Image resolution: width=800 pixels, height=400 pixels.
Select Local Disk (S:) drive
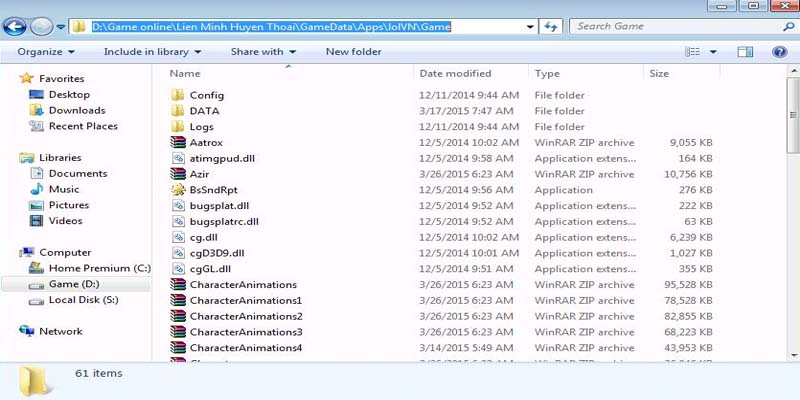coord(83,300)
